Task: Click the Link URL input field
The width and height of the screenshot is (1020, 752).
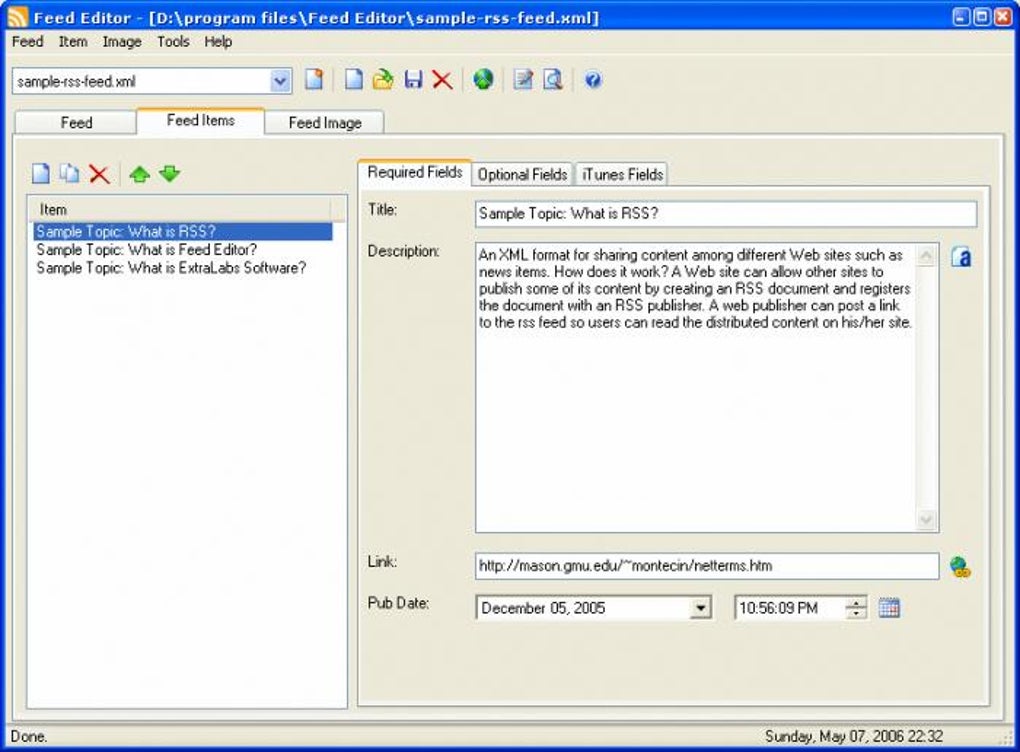Action: coord(707,566)
